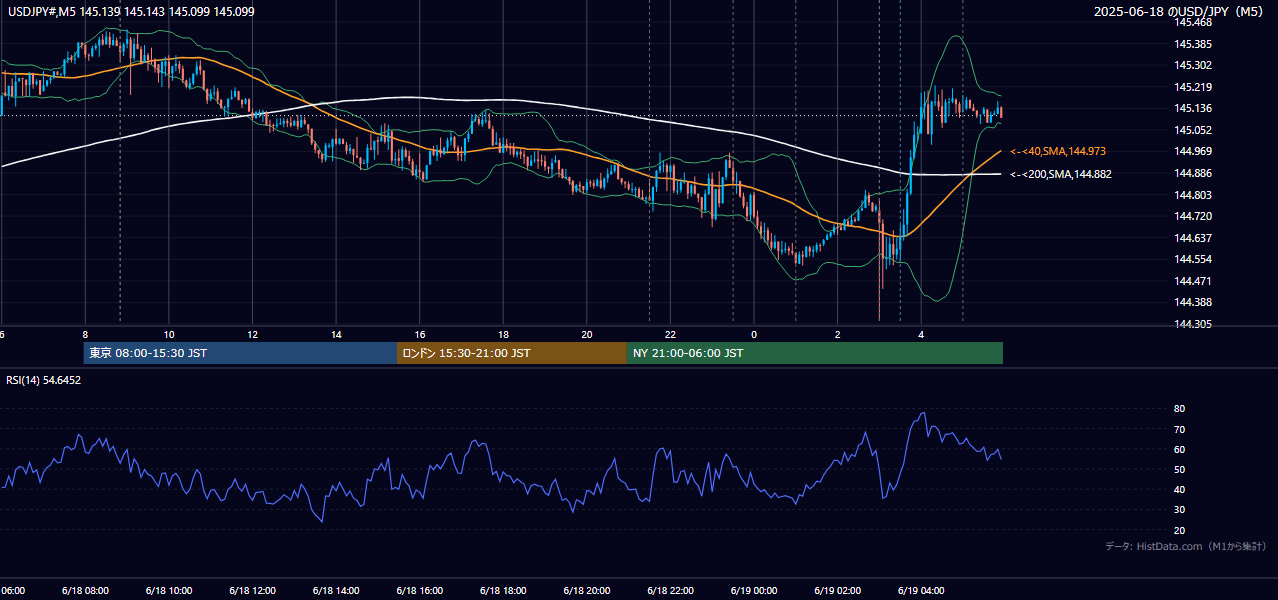
Task: Click the bottom time label 6/19 00:00
Action: (x=753, y=591)
